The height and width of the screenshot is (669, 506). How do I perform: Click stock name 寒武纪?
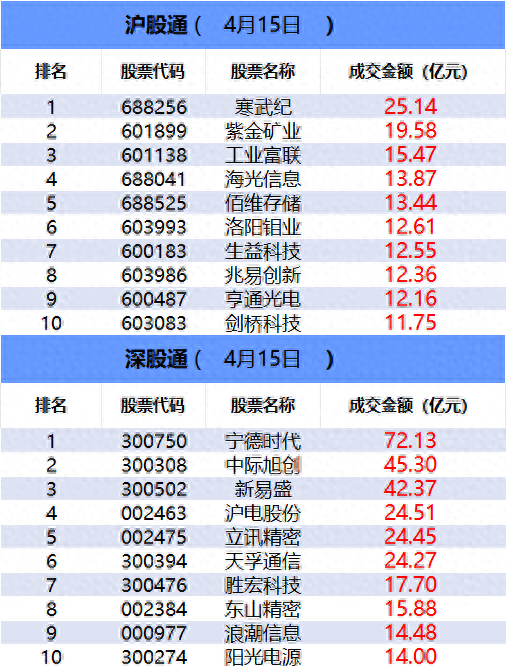(263, 107)
